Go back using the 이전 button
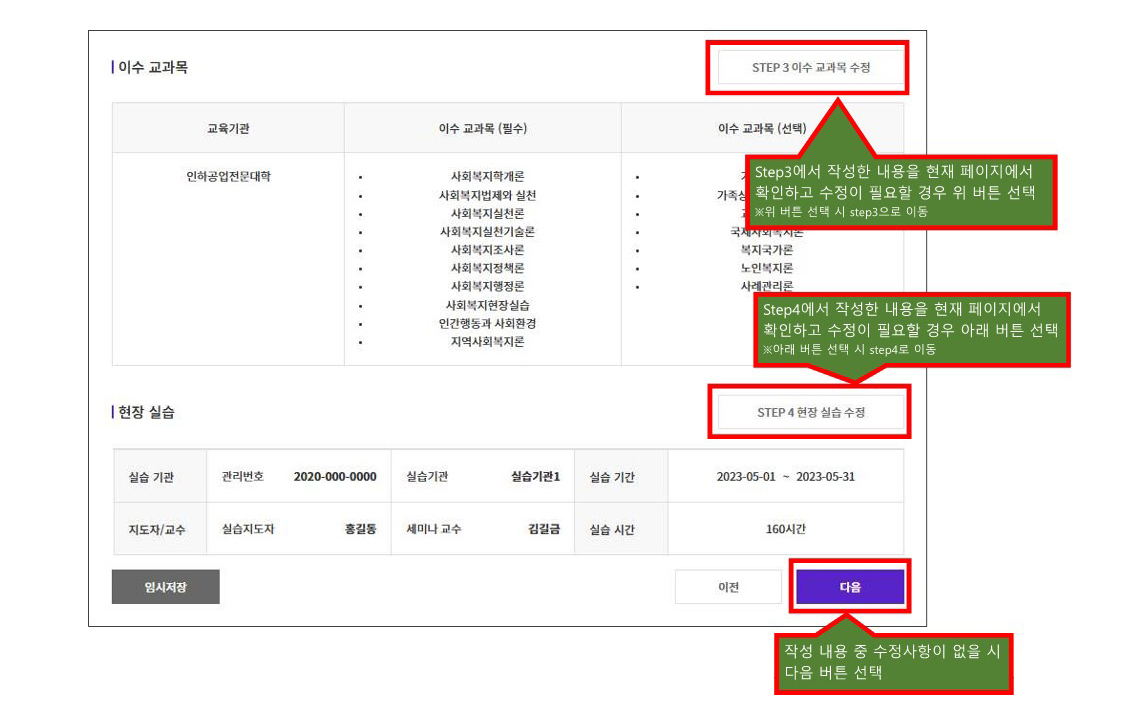The height and width of the screenshot is (725, 1123). (728, 587)
